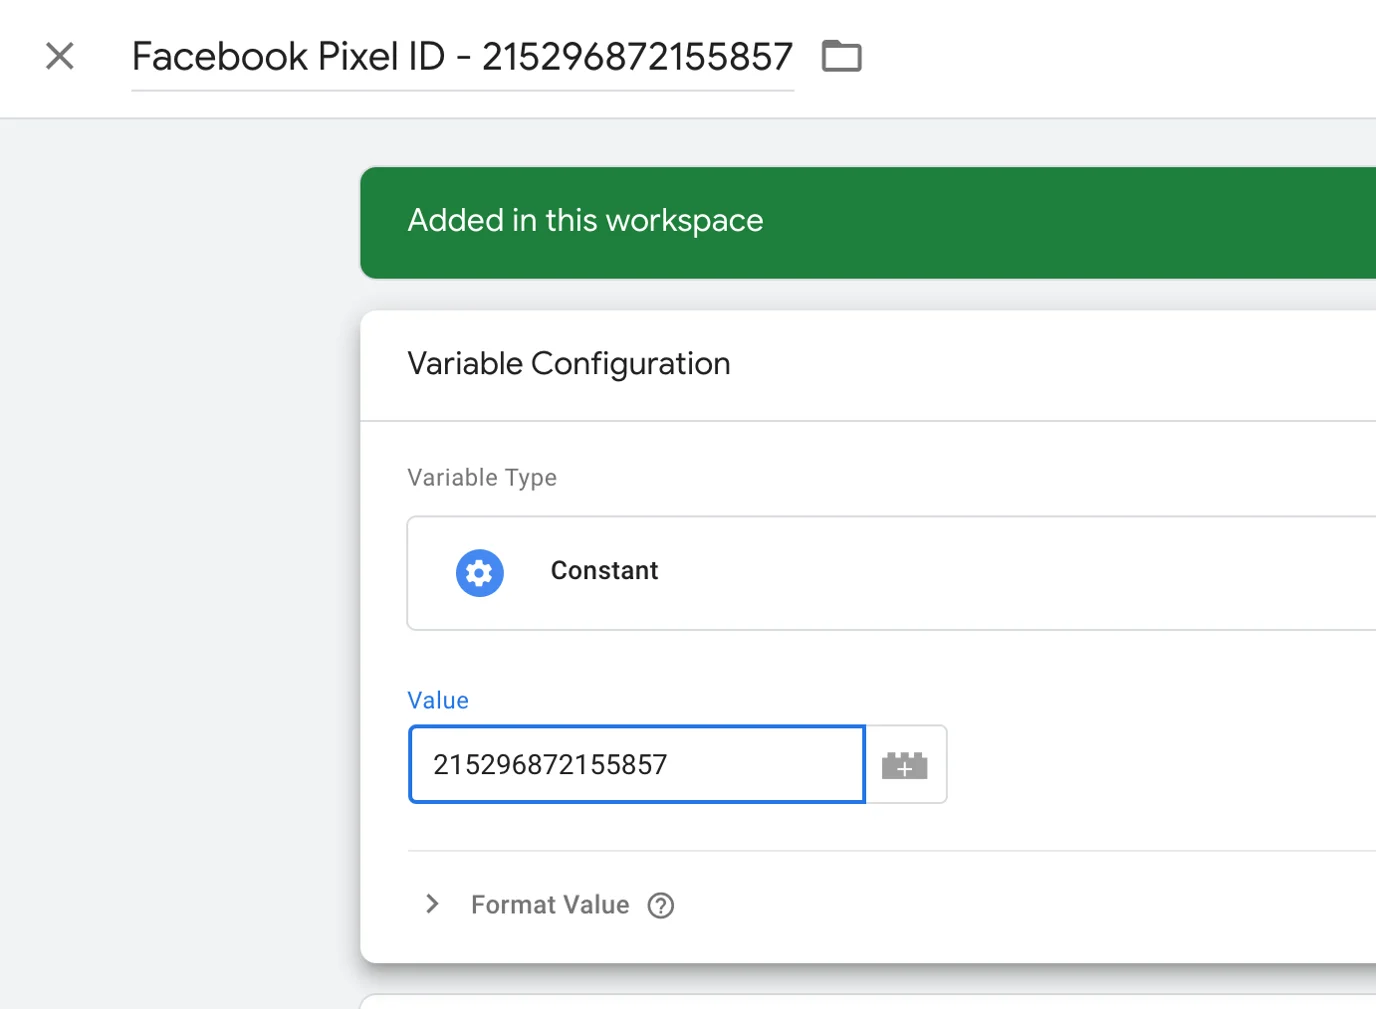The width and height of the screenshot is (1376, 1009).
Task: Open the folder icon beside the variable name
Action: tap(841, 56)
